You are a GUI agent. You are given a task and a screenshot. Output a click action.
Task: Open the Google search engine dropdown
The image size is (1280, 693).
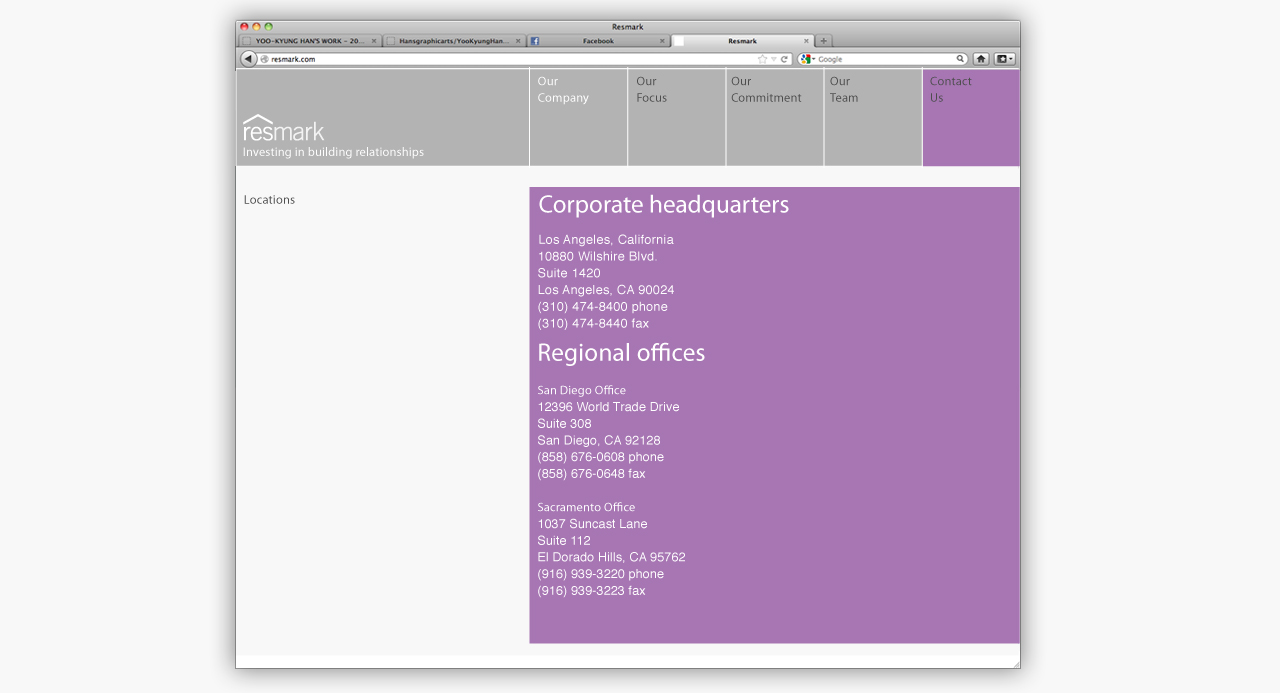(807, 59)
